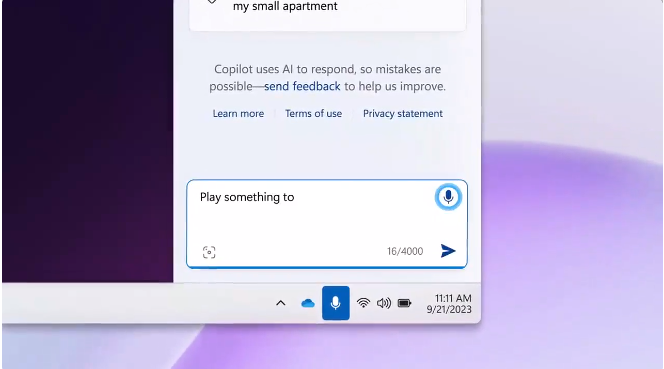Viewport: 664px width, 369px height.
Task: Open the Wi-Fi network icon in taskbar
Action: coord(363,303)
